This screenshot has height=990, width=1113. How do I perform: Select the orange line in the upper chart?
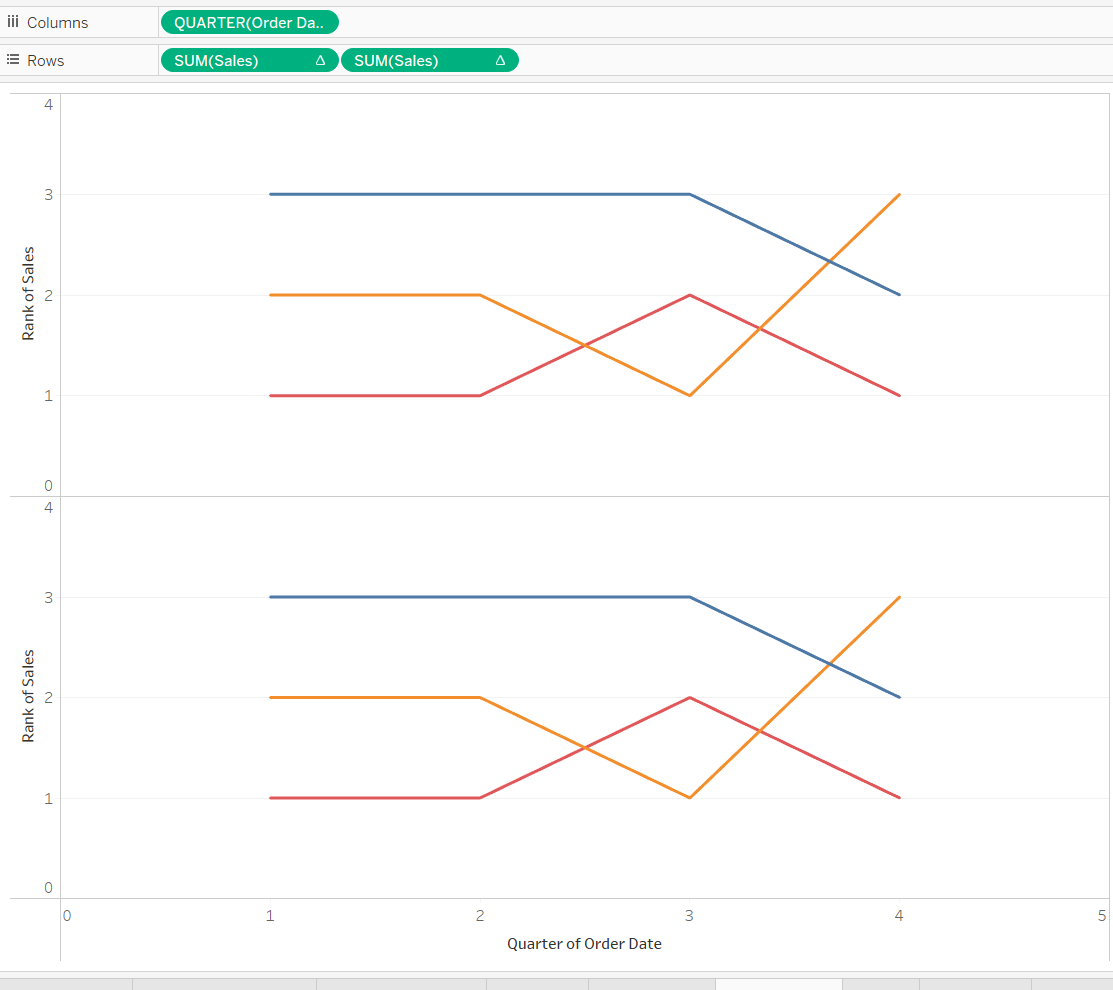375,295
